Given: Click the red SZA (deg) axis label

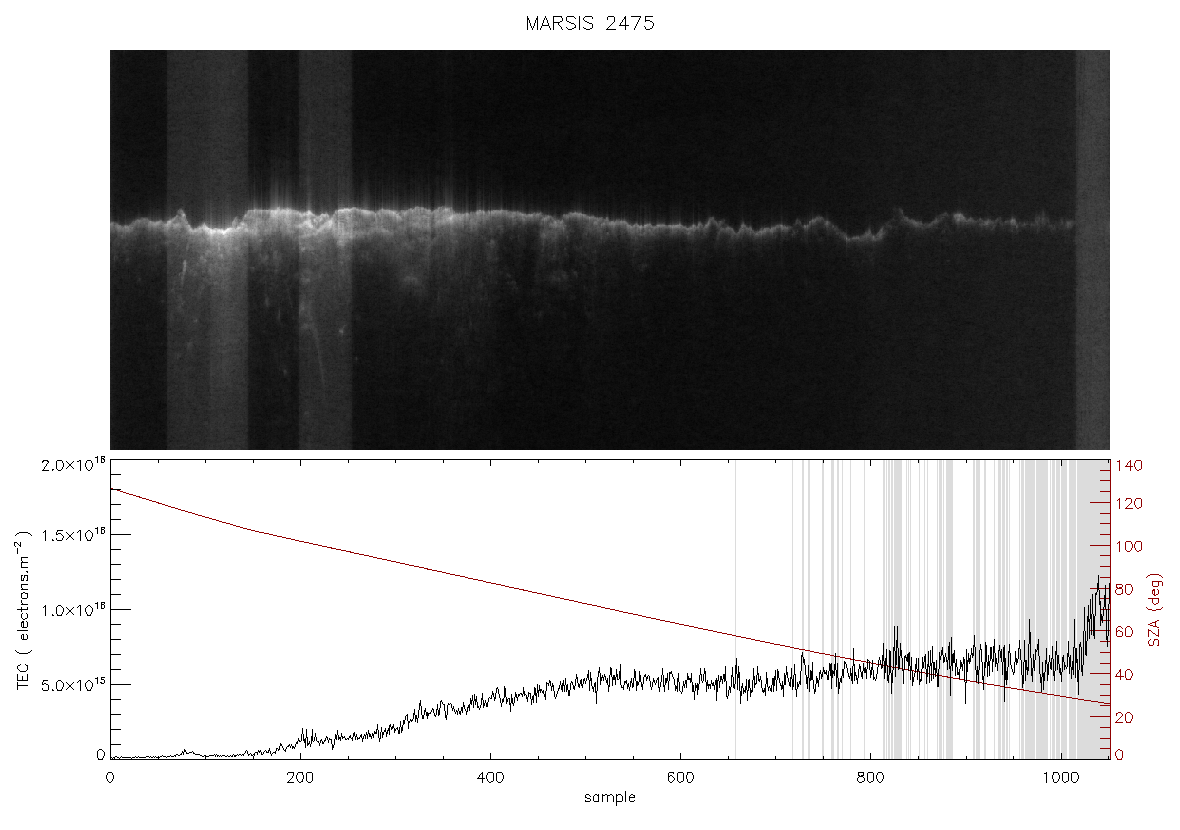Looking at the screenshot, I should [1154, 610].
